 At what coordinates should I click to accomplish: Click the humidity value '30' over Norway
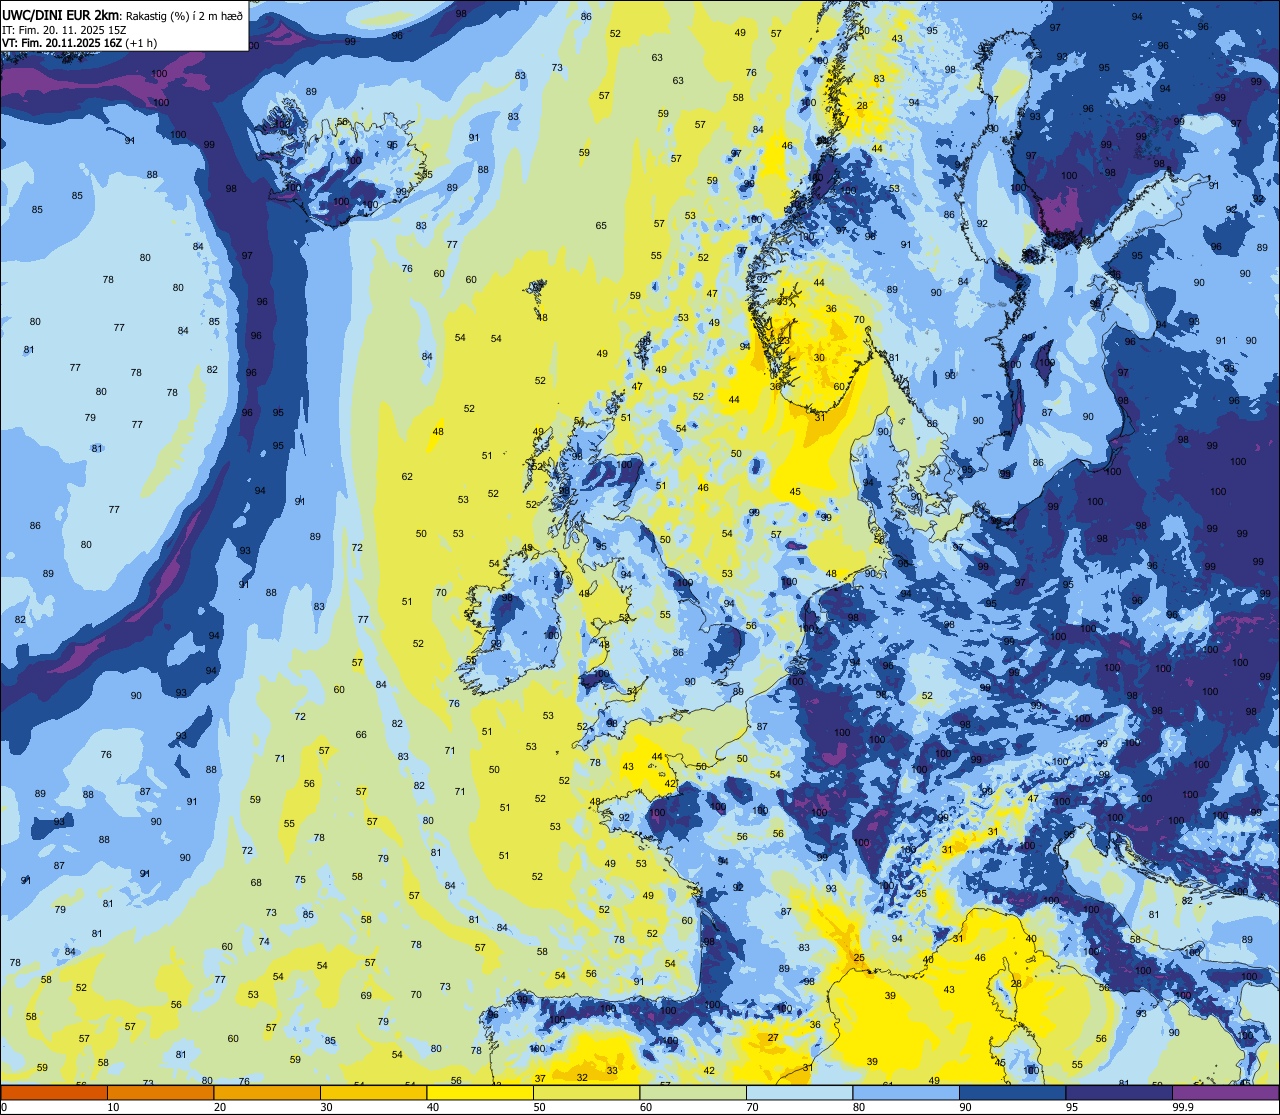coord(819,357)
